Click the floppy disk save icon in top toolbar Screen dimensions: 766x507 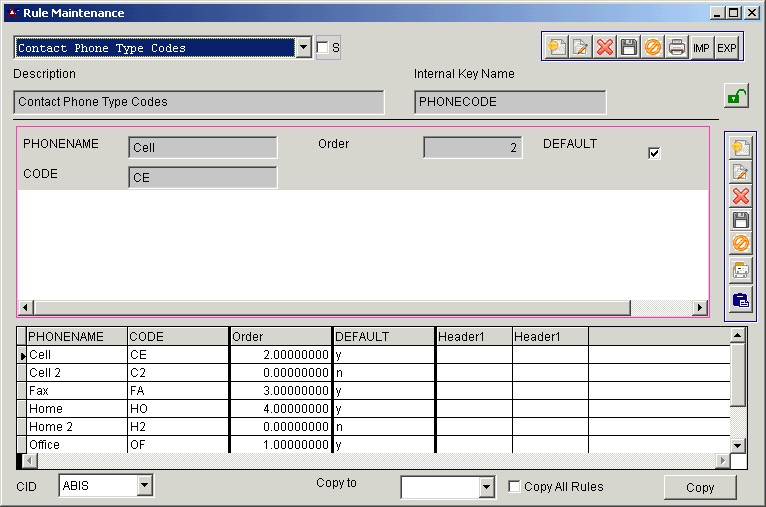point(629,47)
